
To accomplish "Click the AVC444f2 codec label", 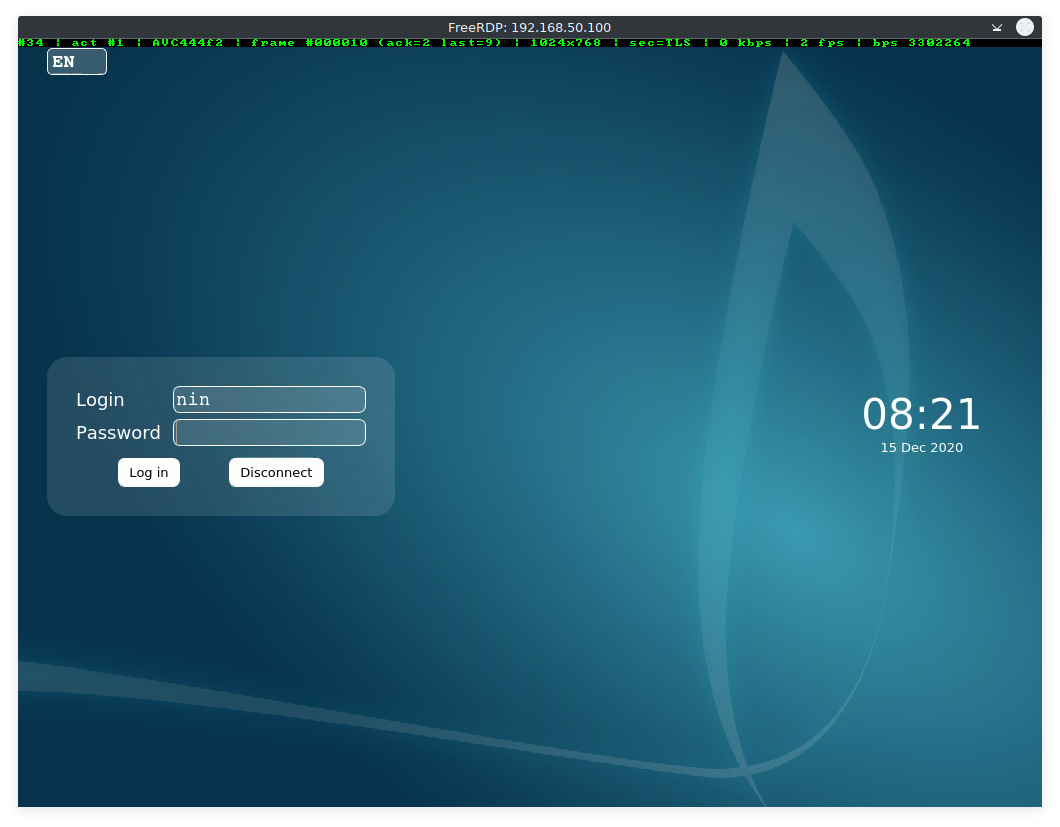I will pyautogui.click(x=187, y=43).
